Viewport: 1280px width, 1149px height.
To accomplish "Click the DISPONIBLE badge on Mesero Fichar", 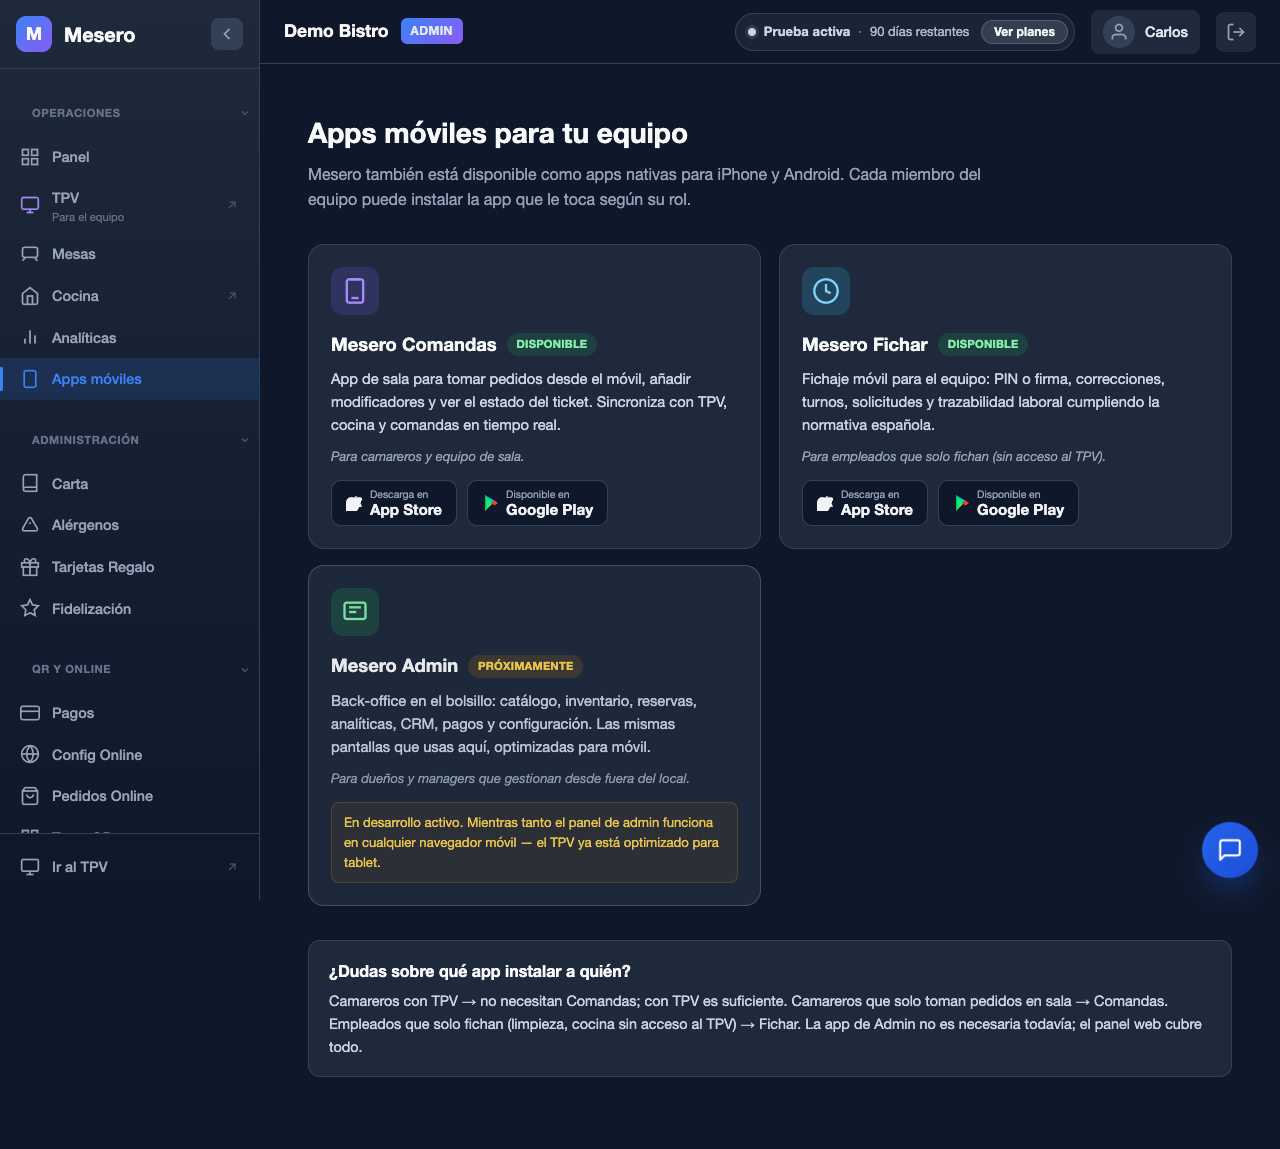I will pos(983,344).
